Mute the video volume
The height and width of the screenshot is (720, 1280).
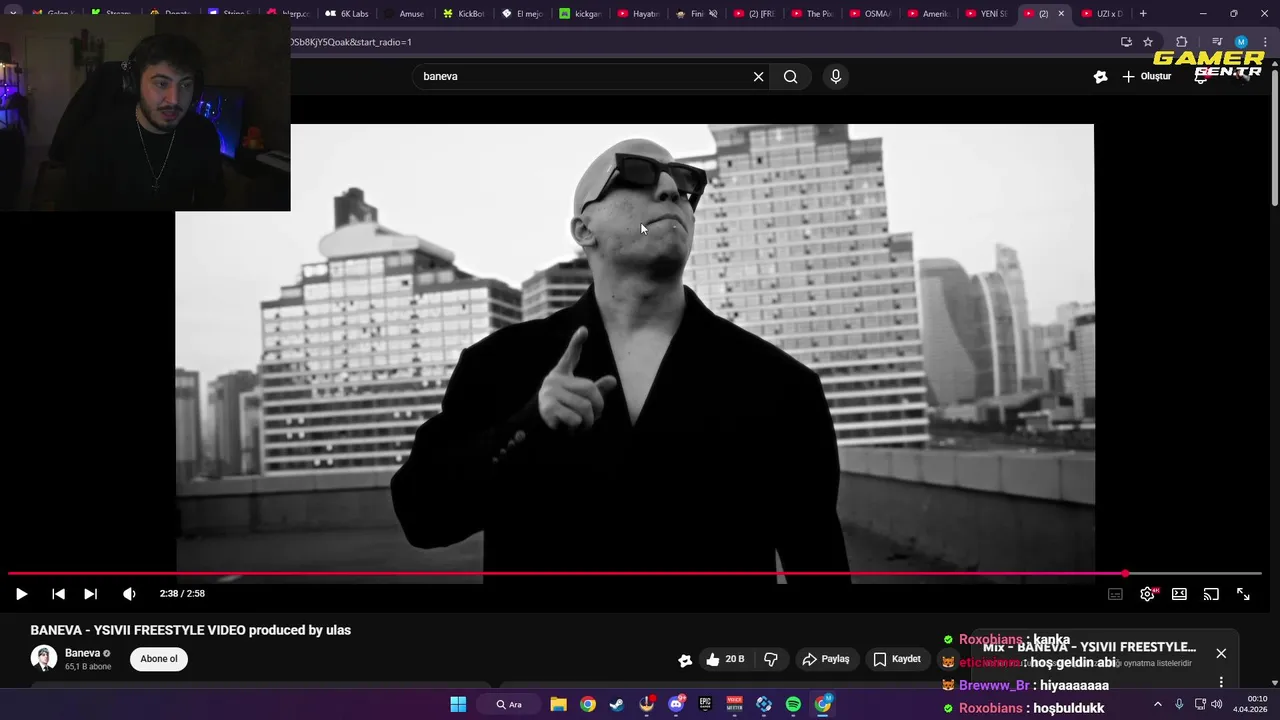click(x=129, y=594)
